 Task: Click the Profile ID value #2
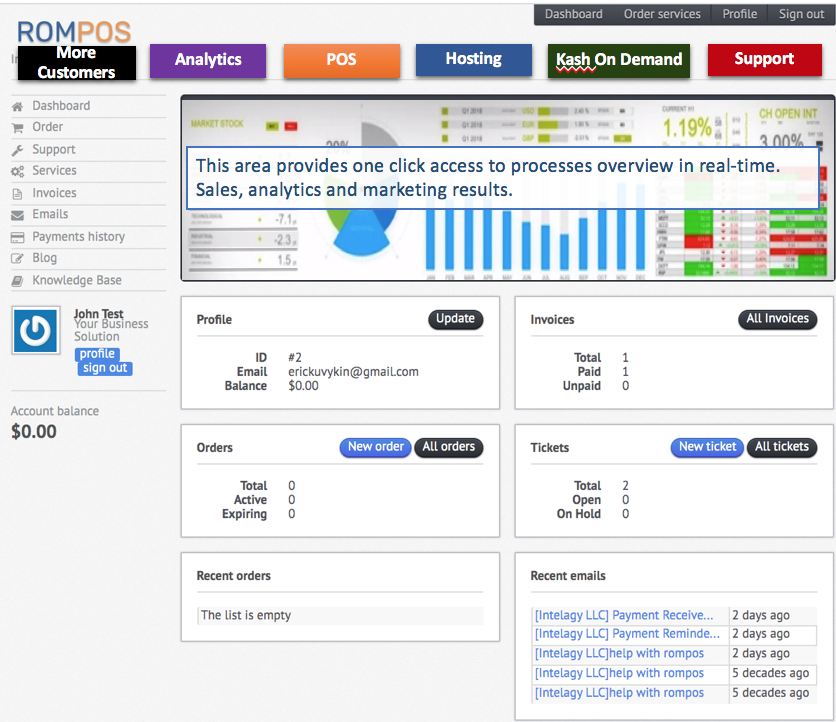coord(295,358)
